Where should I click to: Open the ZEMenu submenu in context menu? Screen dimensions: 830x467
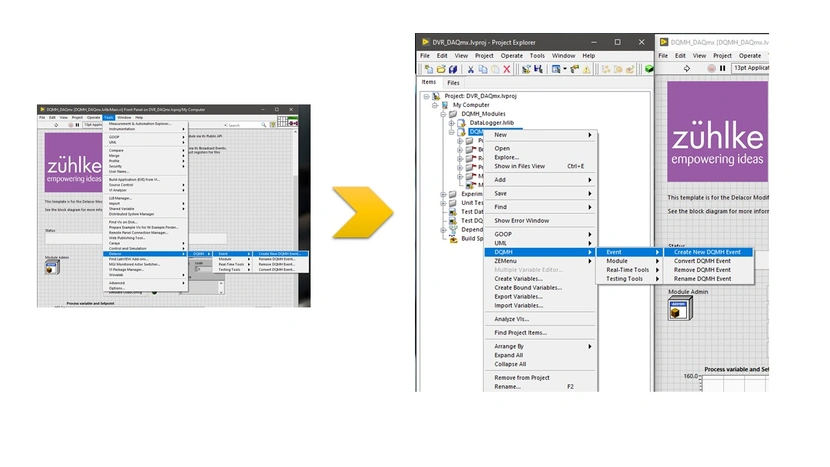(x=540, y=261)
